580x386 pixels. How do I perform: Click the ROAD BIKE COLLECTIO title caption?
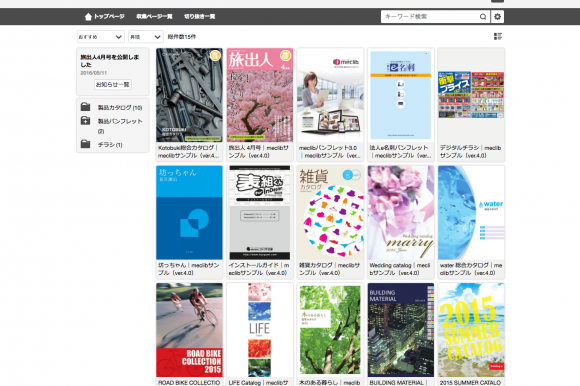189,382
